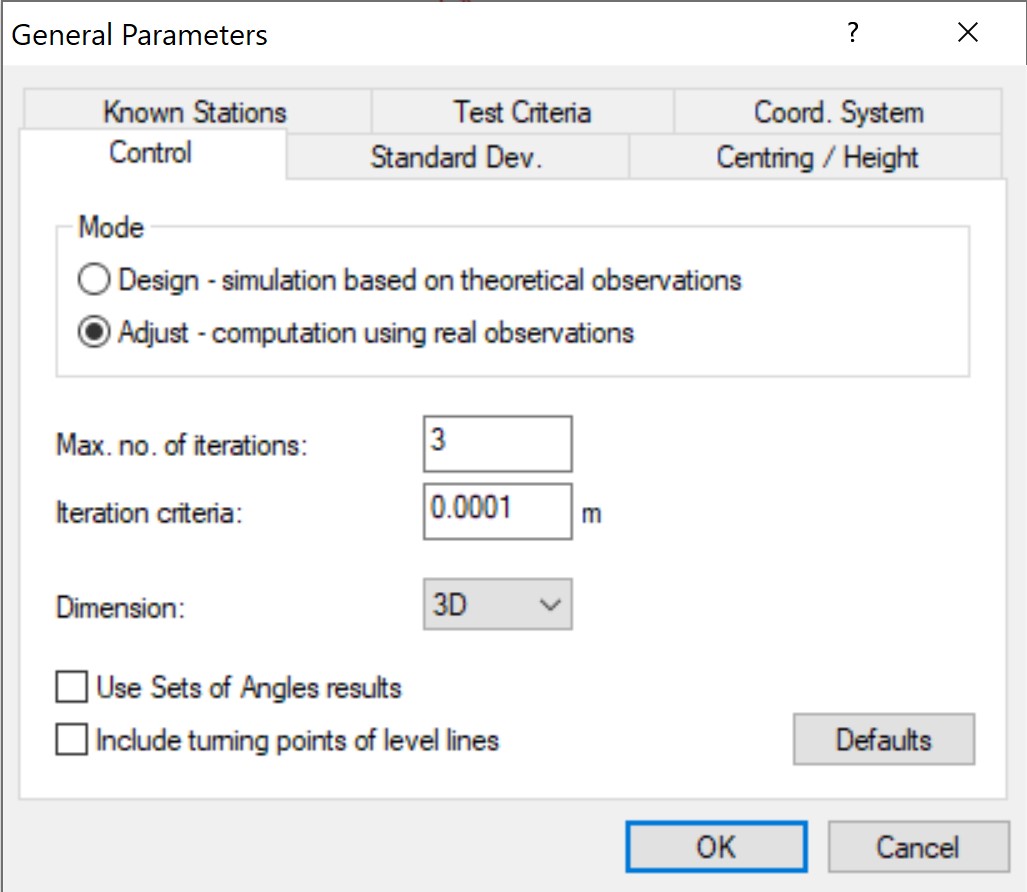Tick Include turning points of level lines
1027x892 pixels.
pos(72,740)
